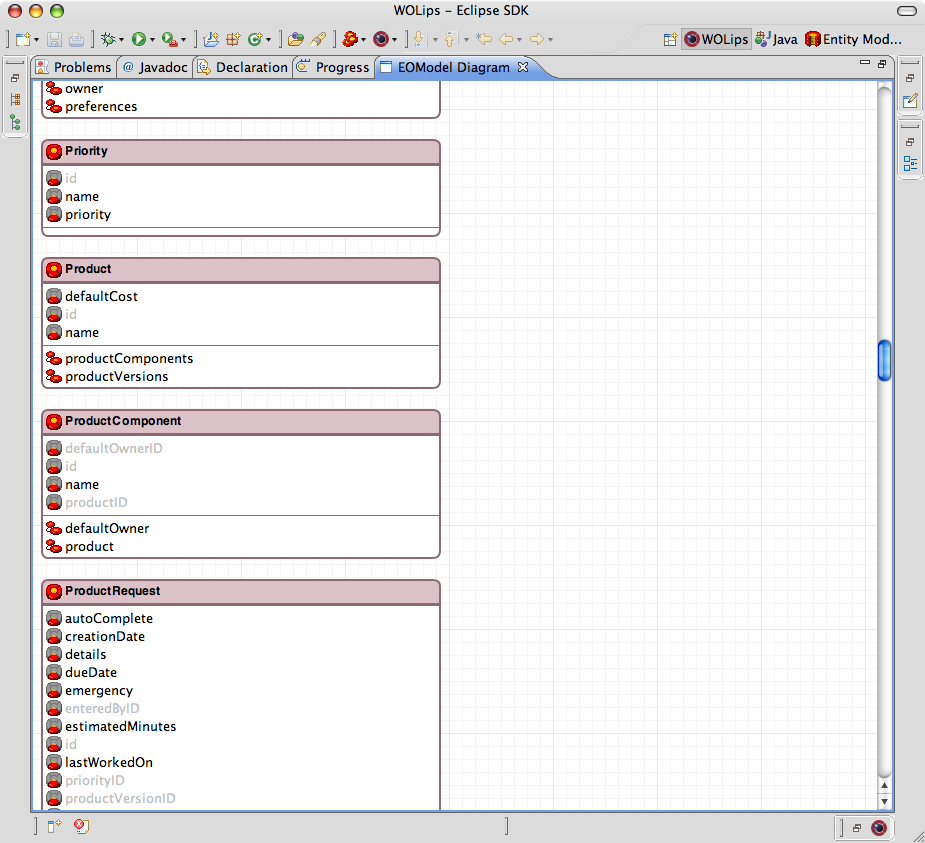
Task: Click the vertical scrollbar thumb
Action: (884, 360)
